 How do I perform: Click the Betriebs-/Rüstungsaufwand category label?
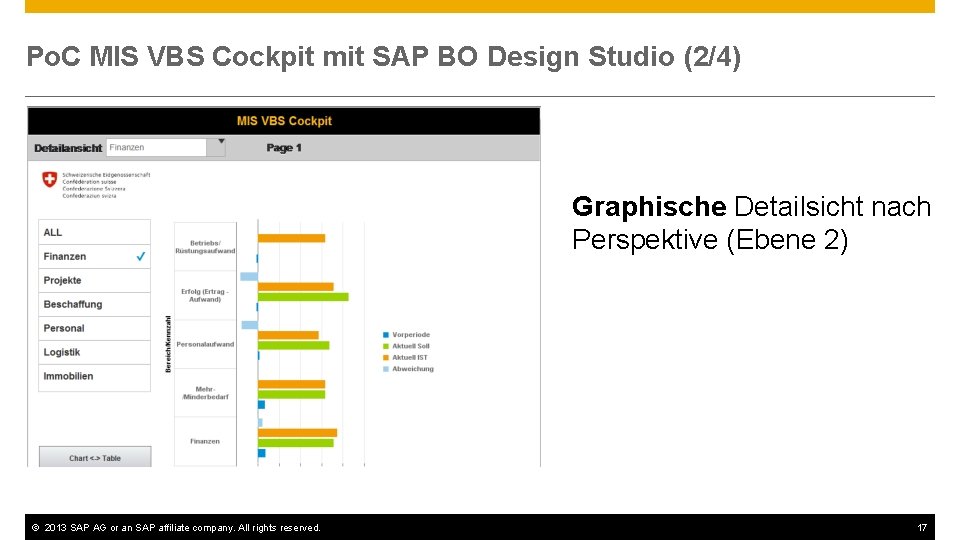[x=205, y=247]
